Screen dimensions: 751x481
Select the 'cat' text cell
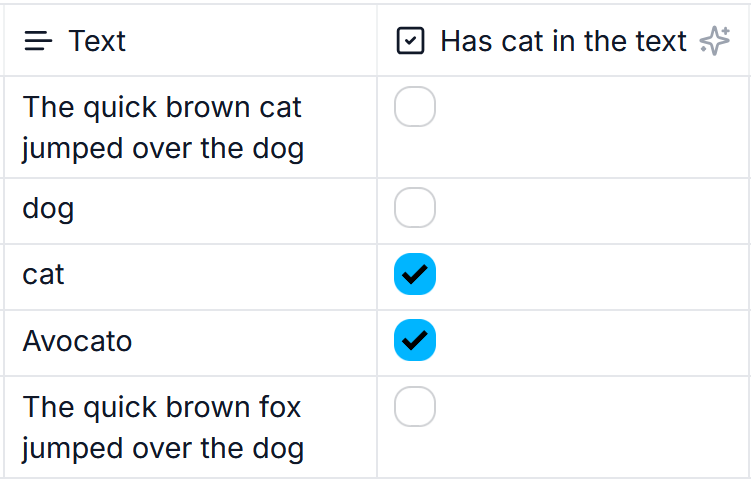pyautogui.click(x=191, y=277)
